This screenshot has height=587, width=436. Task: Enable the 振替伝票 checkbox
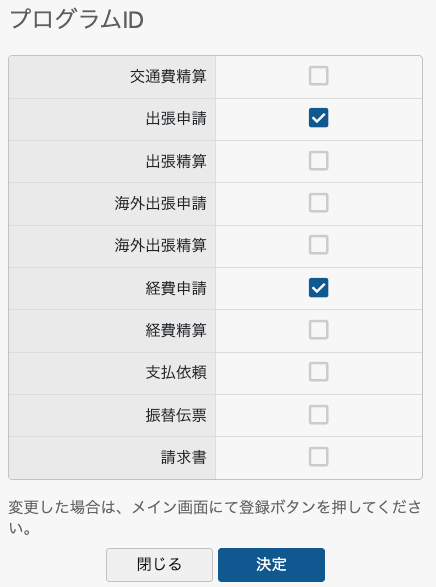click(318, 414)
